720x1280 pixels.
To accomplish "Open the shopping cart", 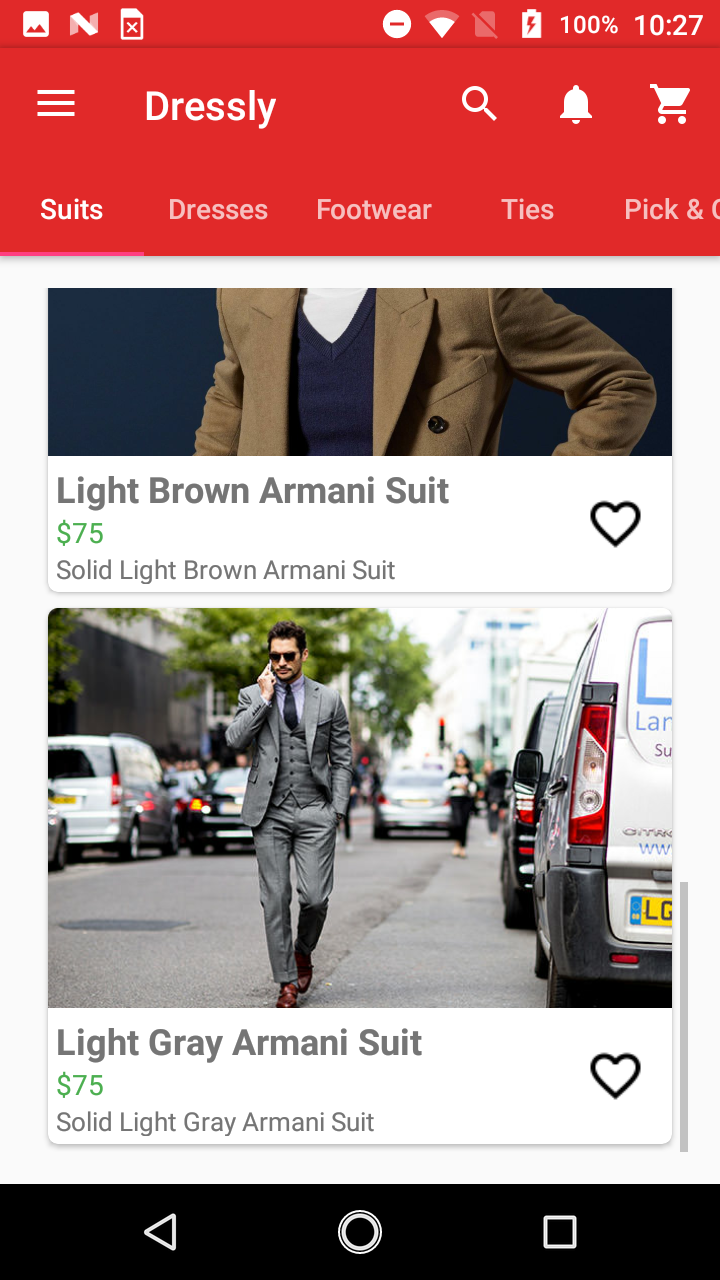I will click(671, 104).
